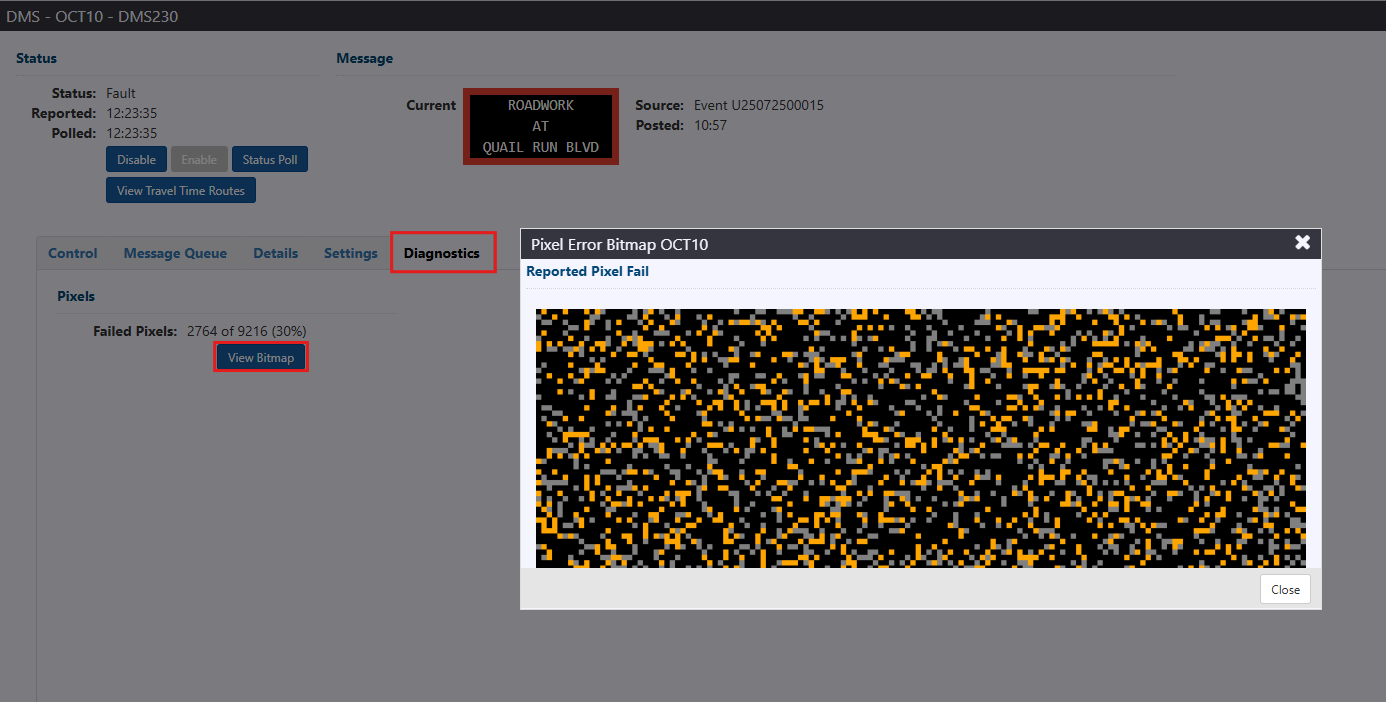The width and height of the screenshot is (1386, 702).
Task: Click the Reported Pixel Fail heading
Action: 587,271
